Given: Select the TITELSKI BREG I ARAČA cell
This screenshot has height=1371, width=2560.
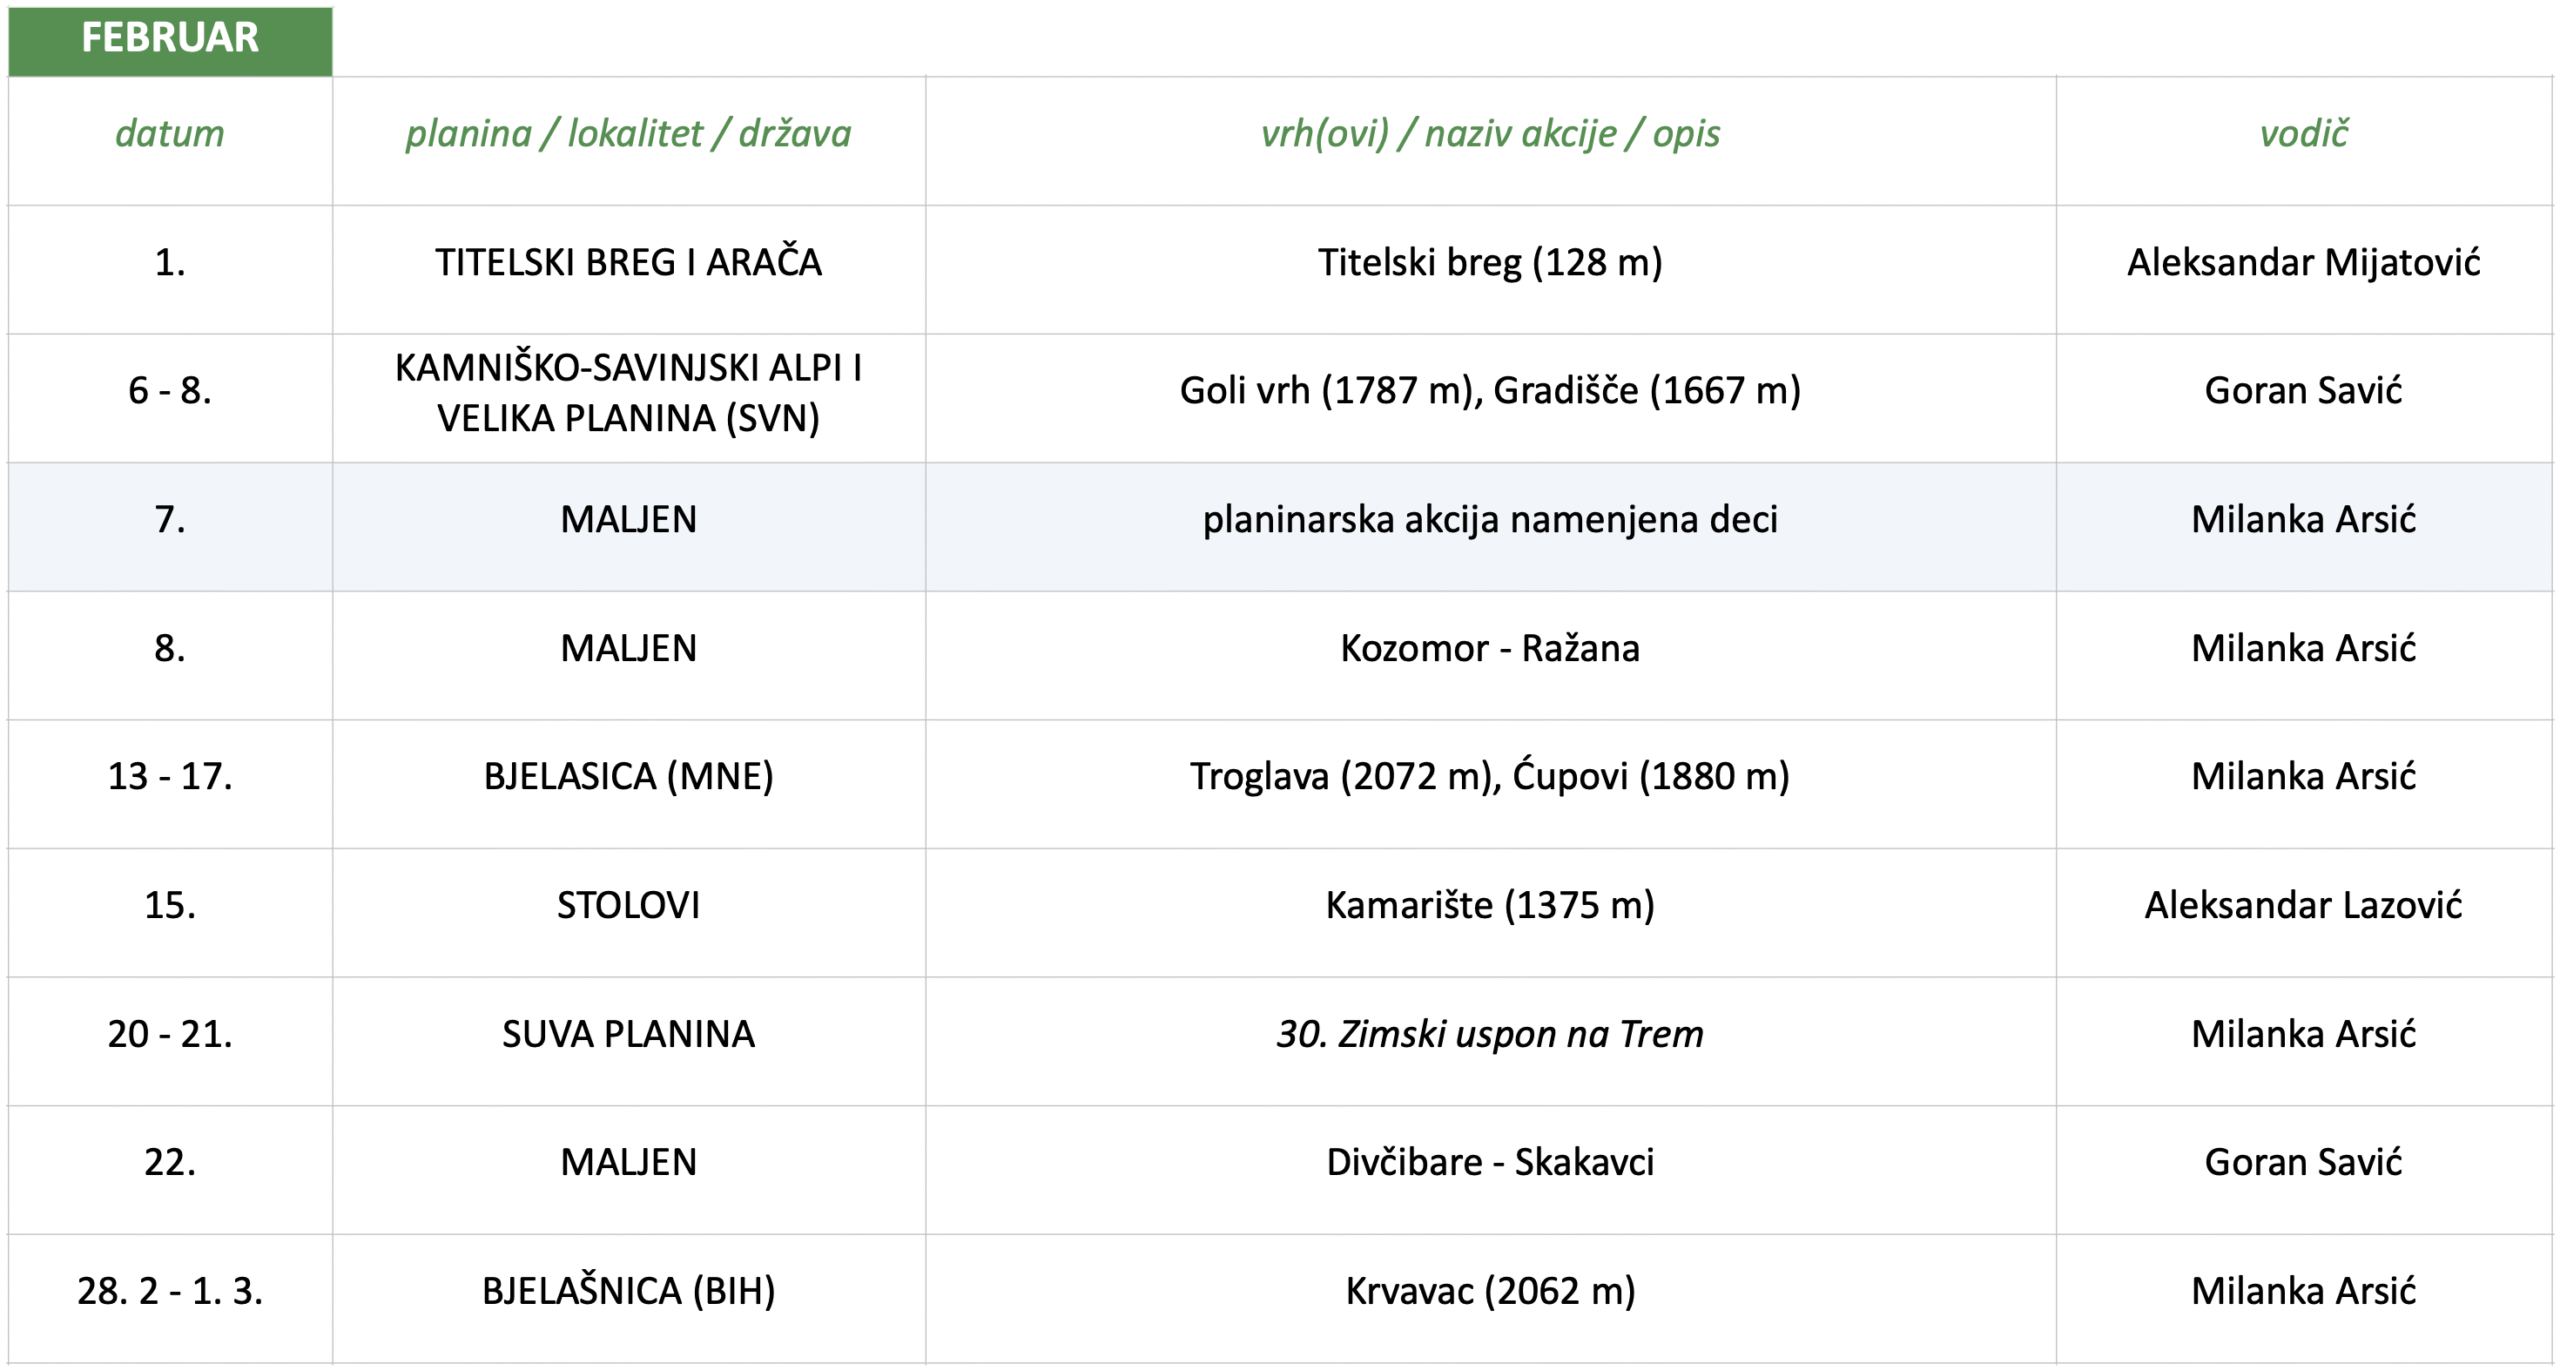Looking at the screenshot, I should click(628, 263).
